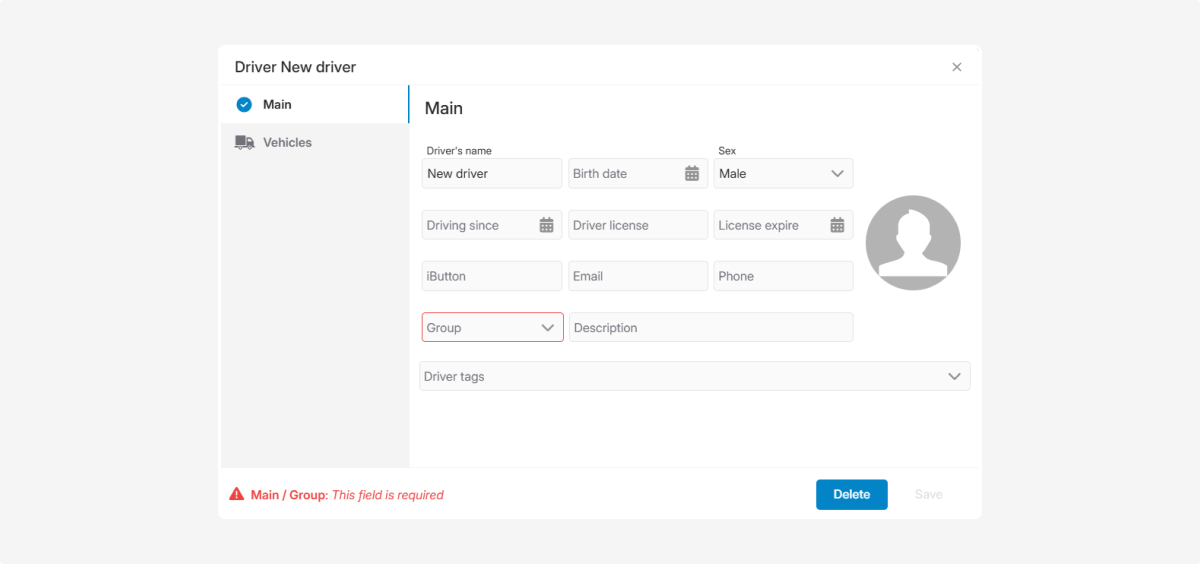
Task: Select the Email text field
Action: (637, 277)
